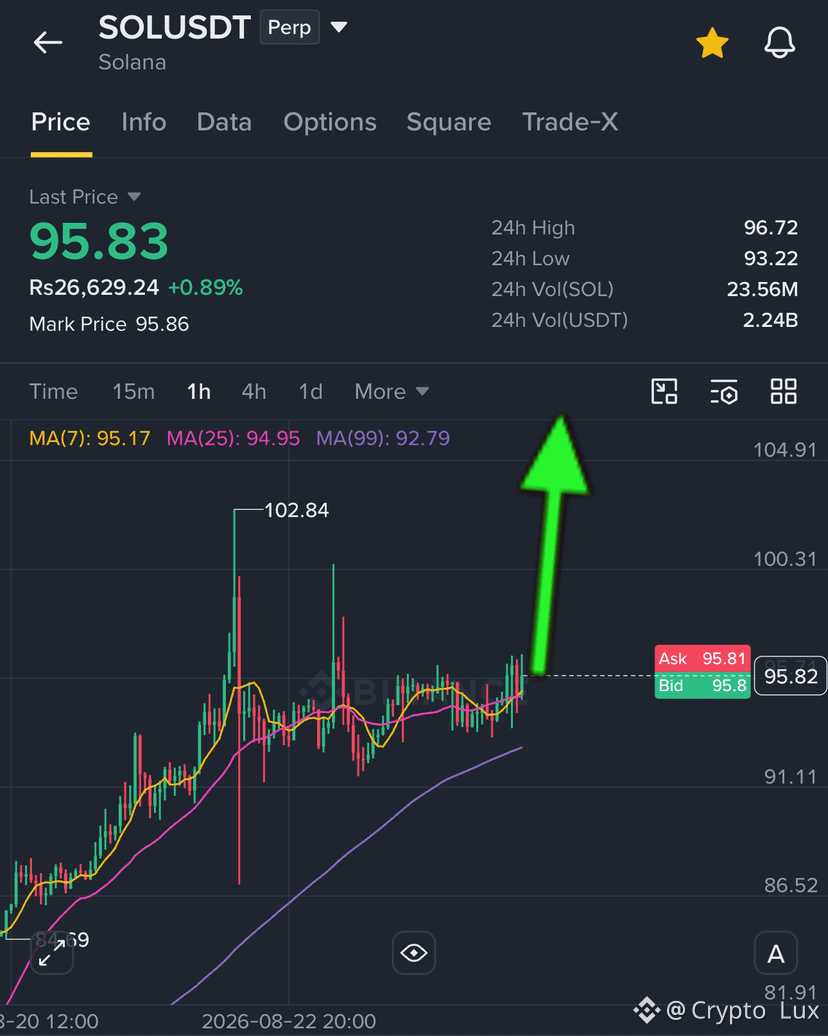Screen dimensions: 828x1036
Task: Click the current price tag 95.82
Action: [790, 676]
